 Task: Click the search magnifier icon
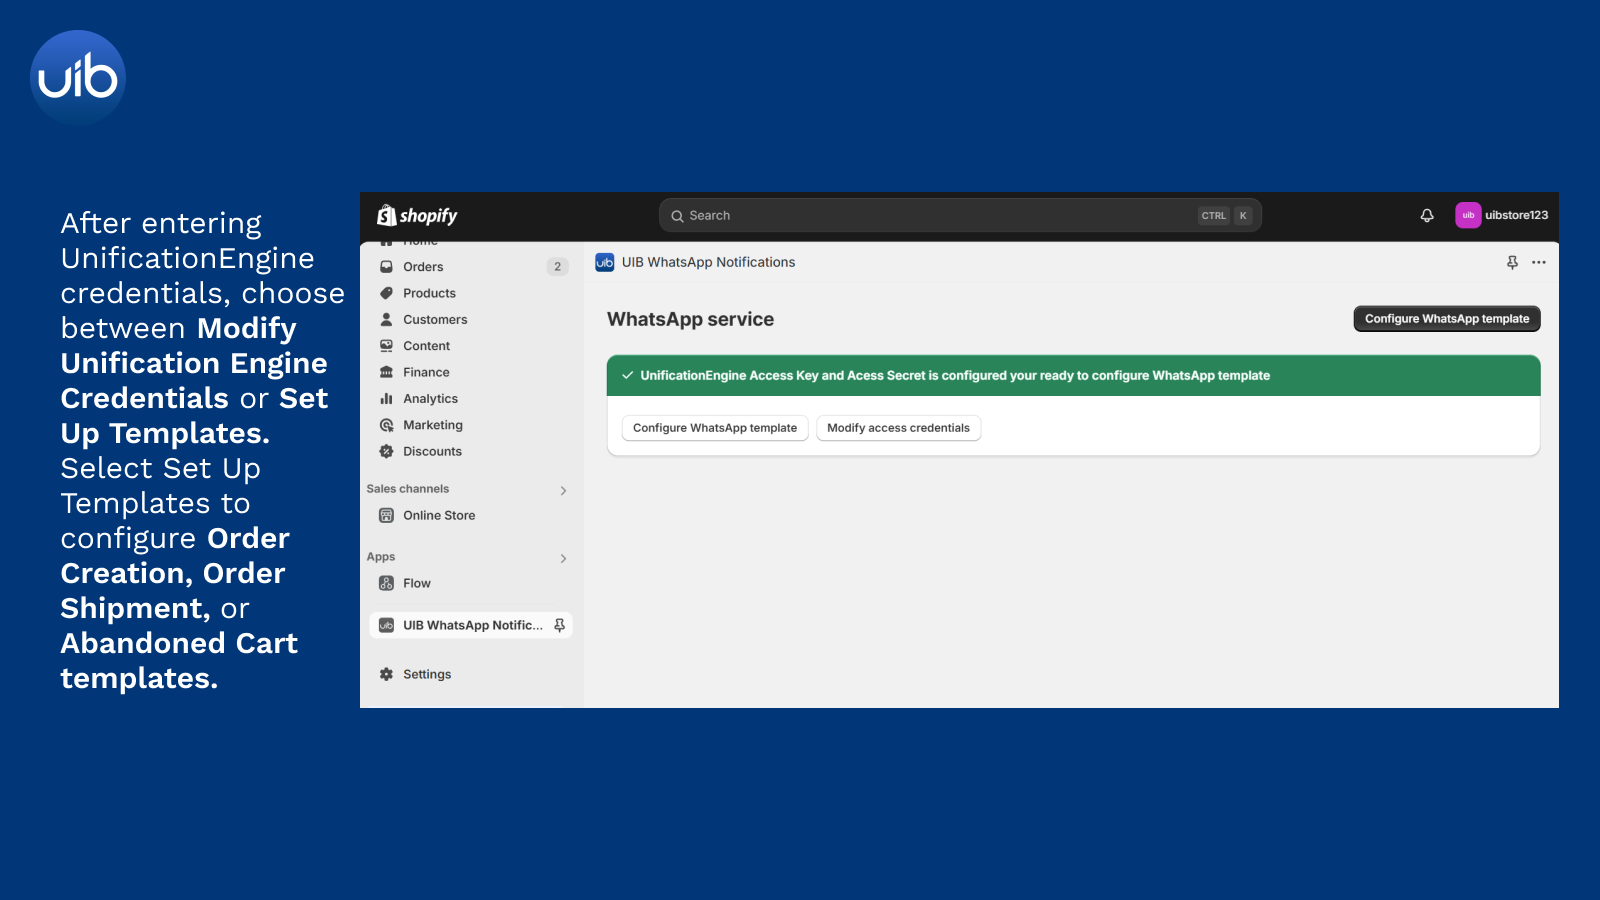click(x=677, y=216)
